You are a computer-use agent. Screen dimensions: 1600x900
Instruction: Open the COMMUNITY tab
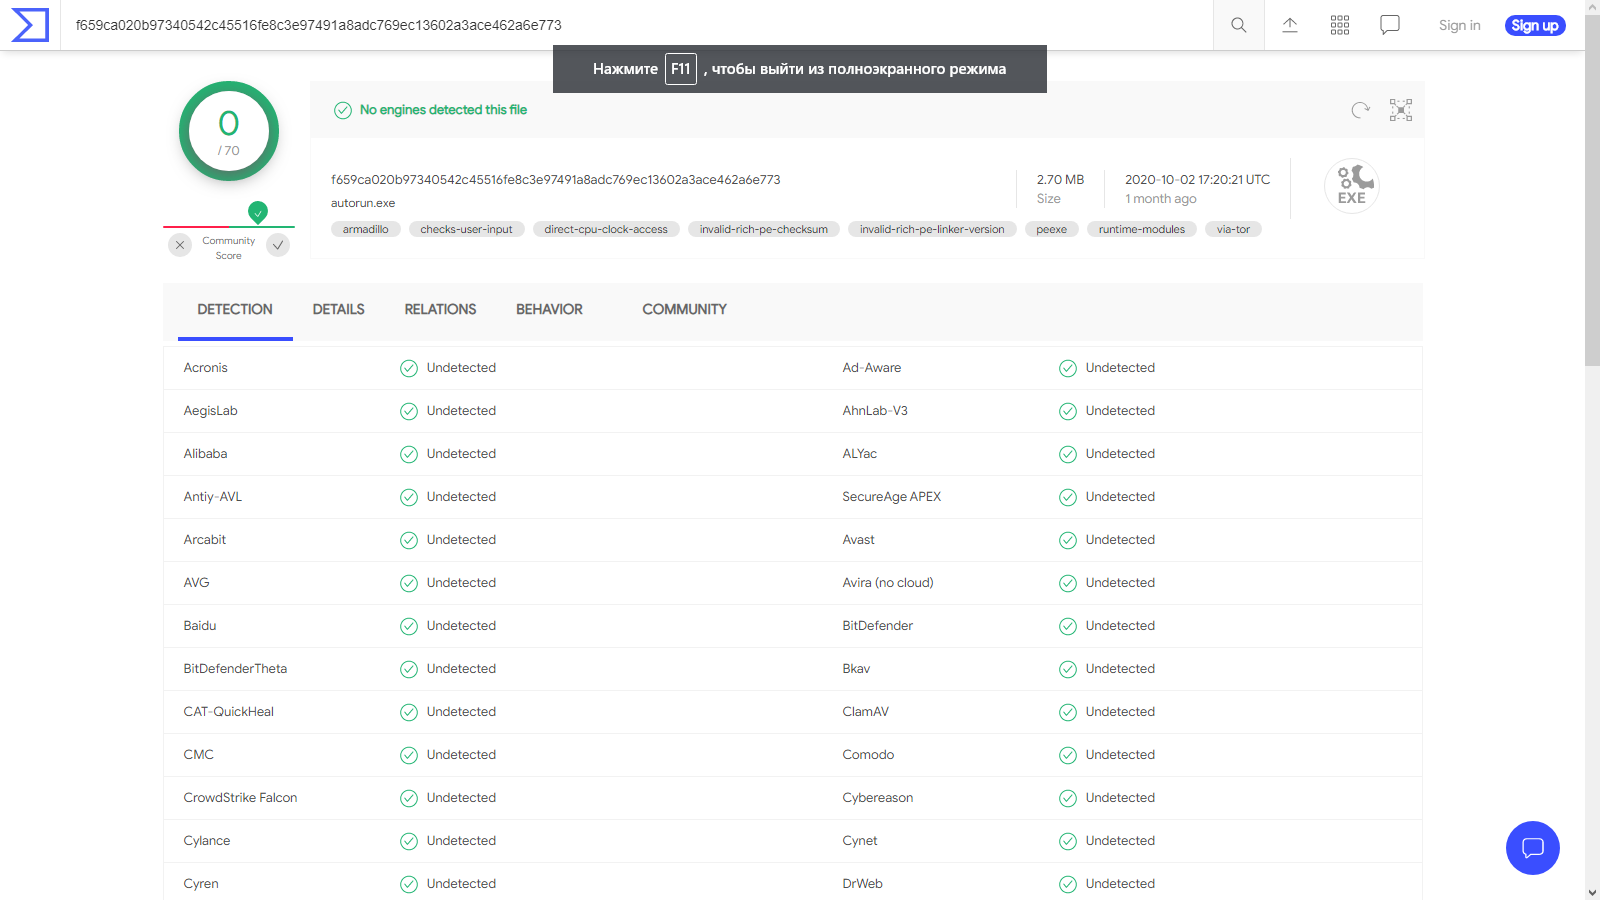pyautogui.click(x=684, y=310)
